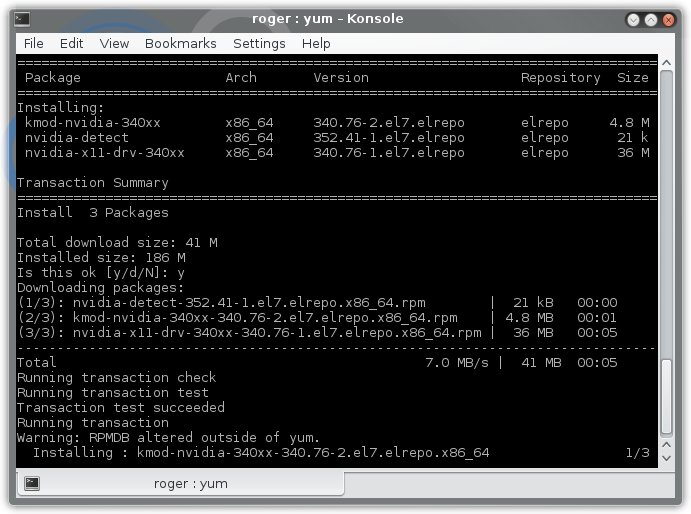Open the Edit menu
Screen dimensions: 691x514
click(71, 44)
